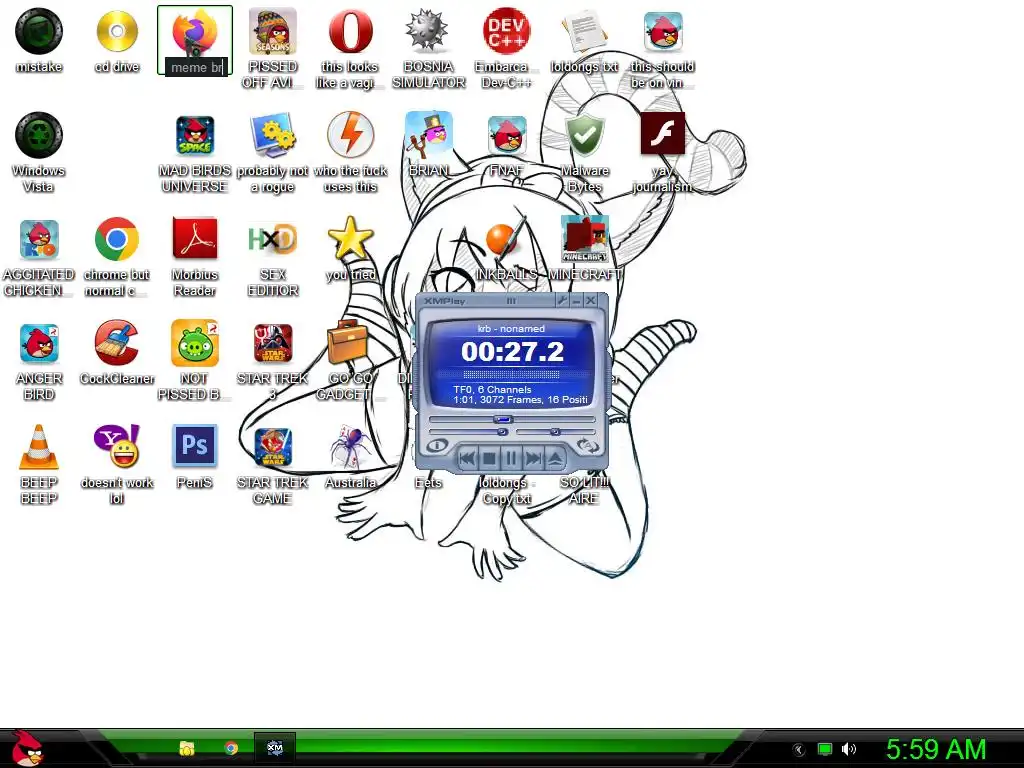Screen dimensions: 1024x768
Task: Select the 'this should be on vin...' icon
Action: pos(663,31)
